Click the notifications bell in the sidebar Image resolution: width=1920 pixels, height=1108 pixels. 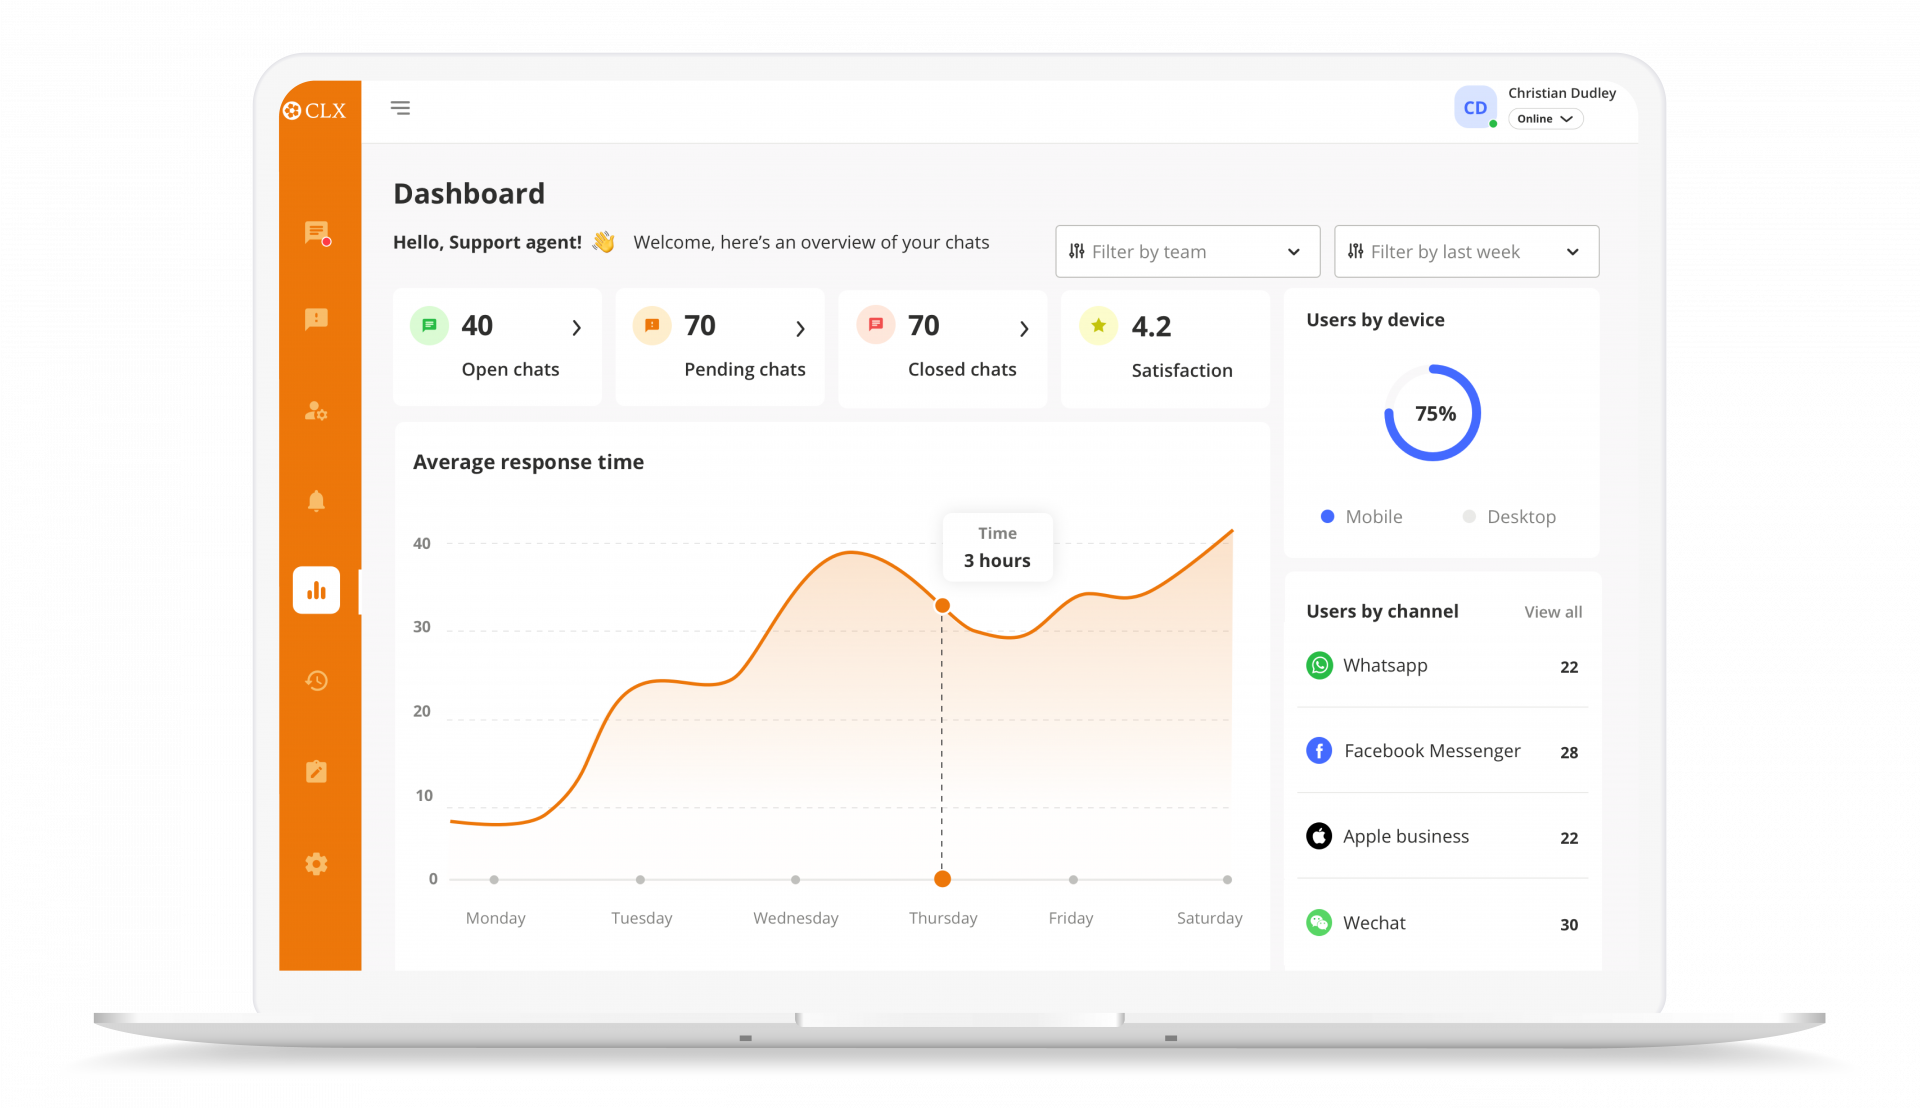pos(316,501)
